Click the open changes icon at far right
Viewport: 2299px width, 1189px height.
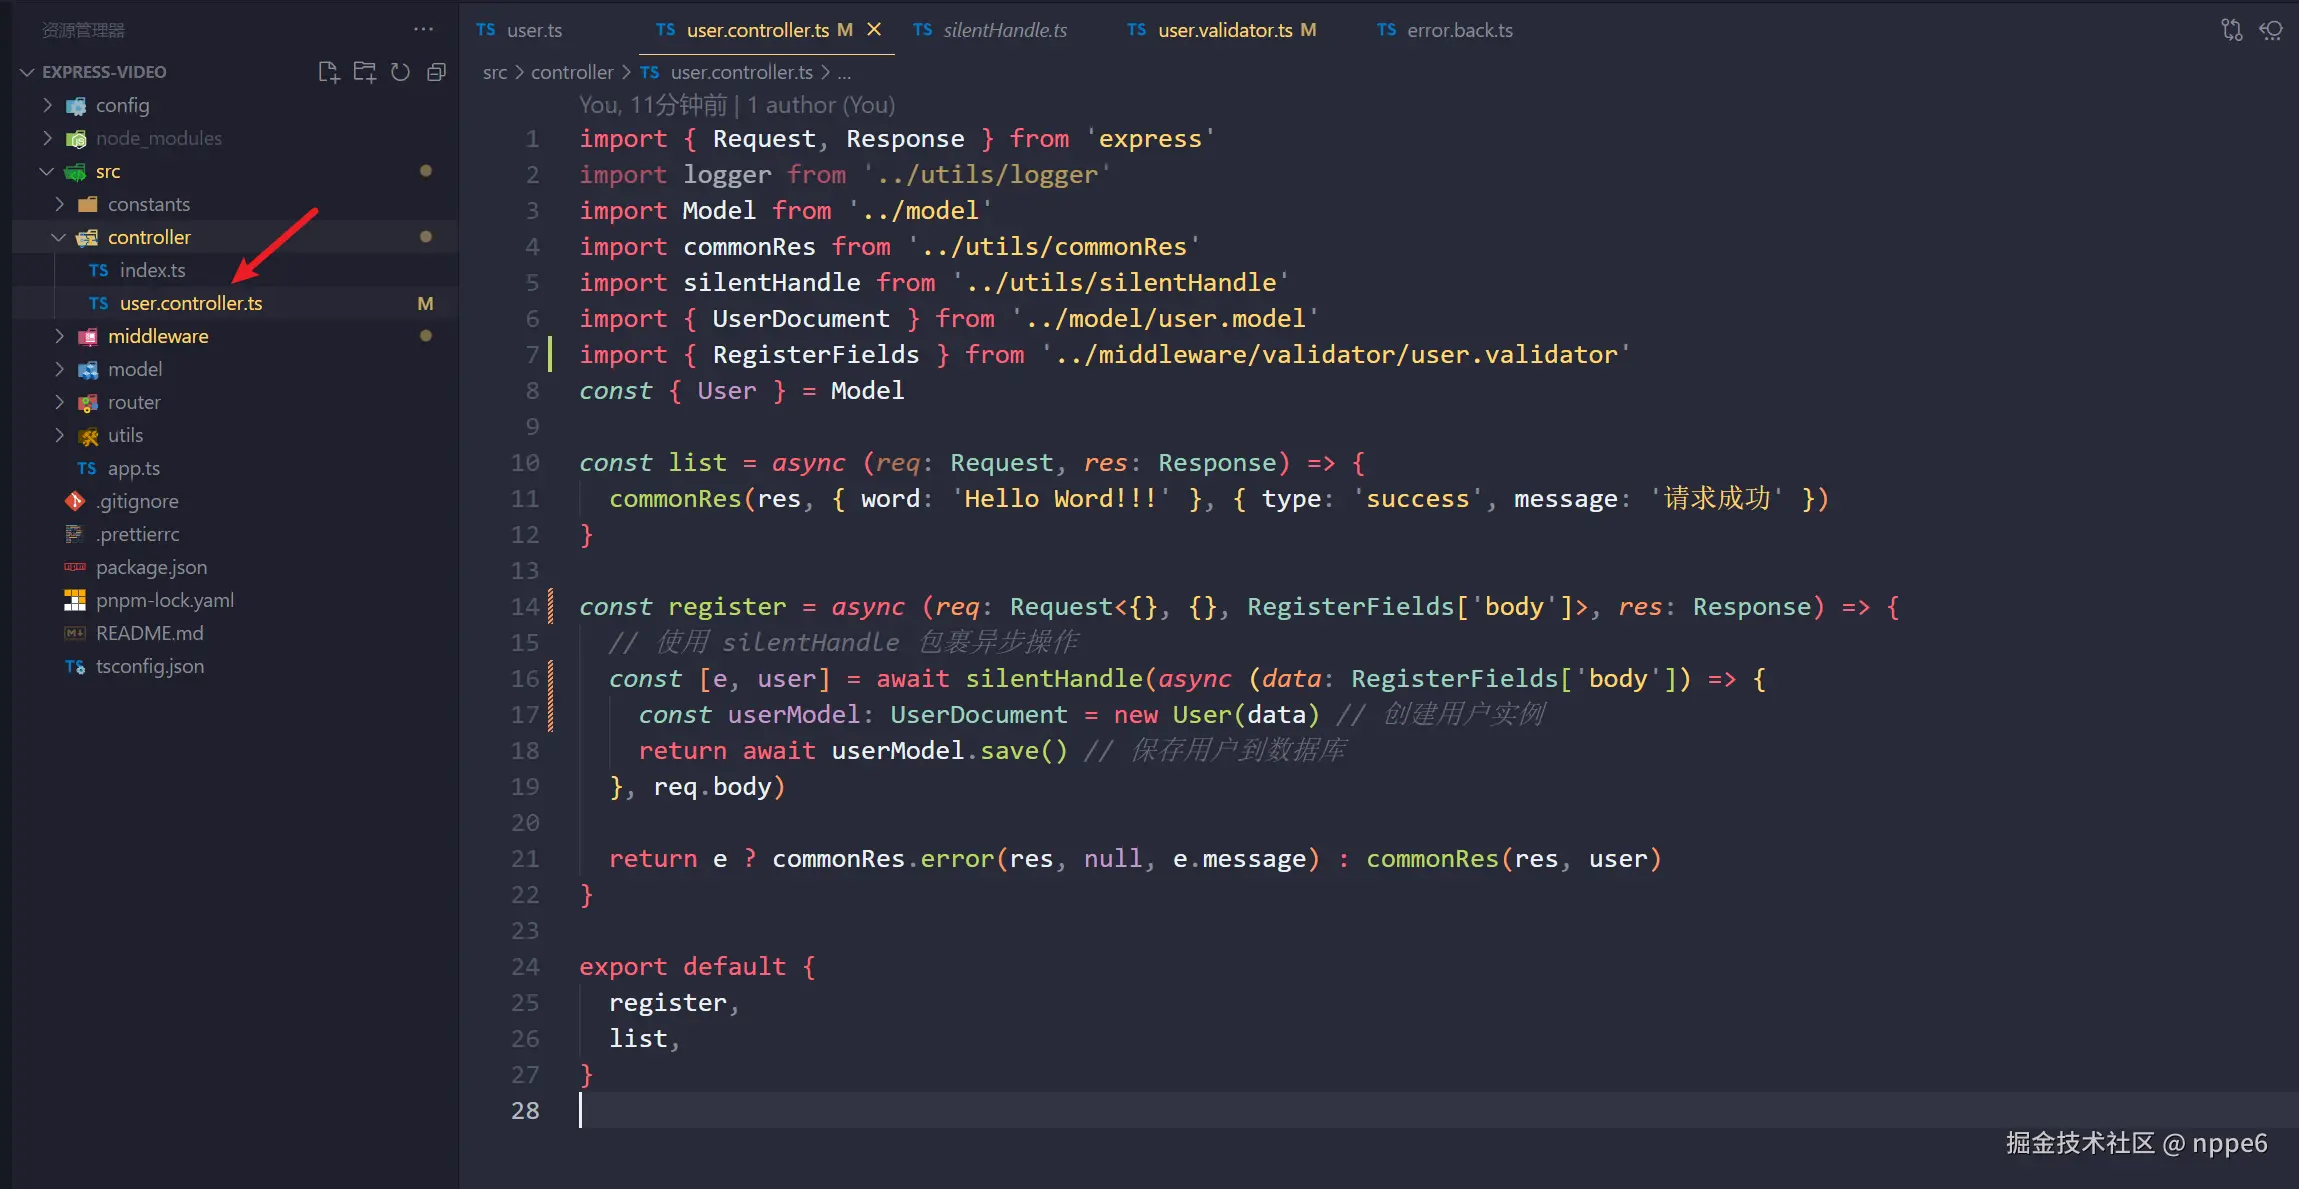(2271, 30)
